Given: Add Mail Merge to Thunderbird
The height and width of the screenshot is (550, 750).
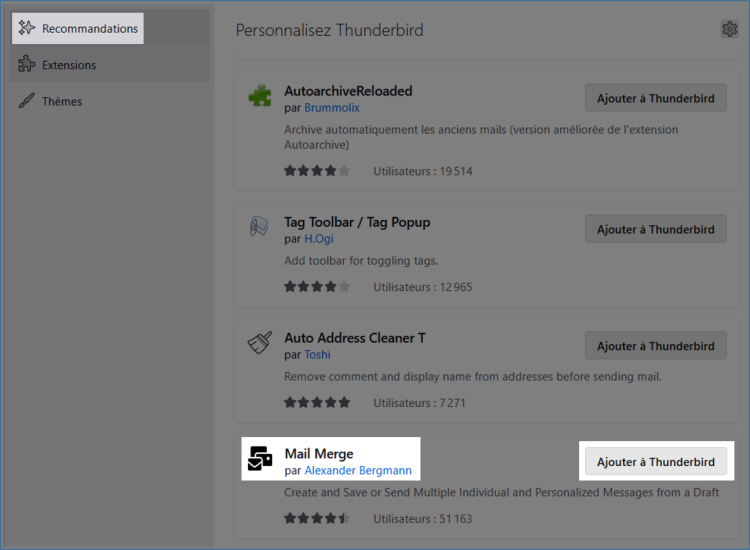Looking at the screenshot, I should (x=655, y=462).
